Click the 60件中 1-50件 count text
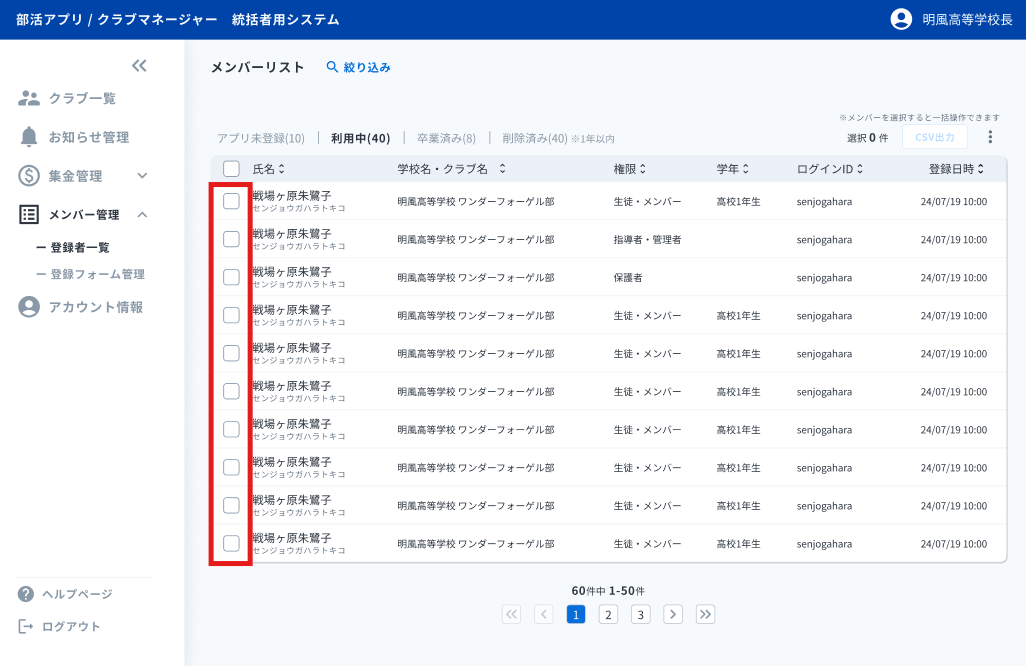 click(x=608, y=591)
